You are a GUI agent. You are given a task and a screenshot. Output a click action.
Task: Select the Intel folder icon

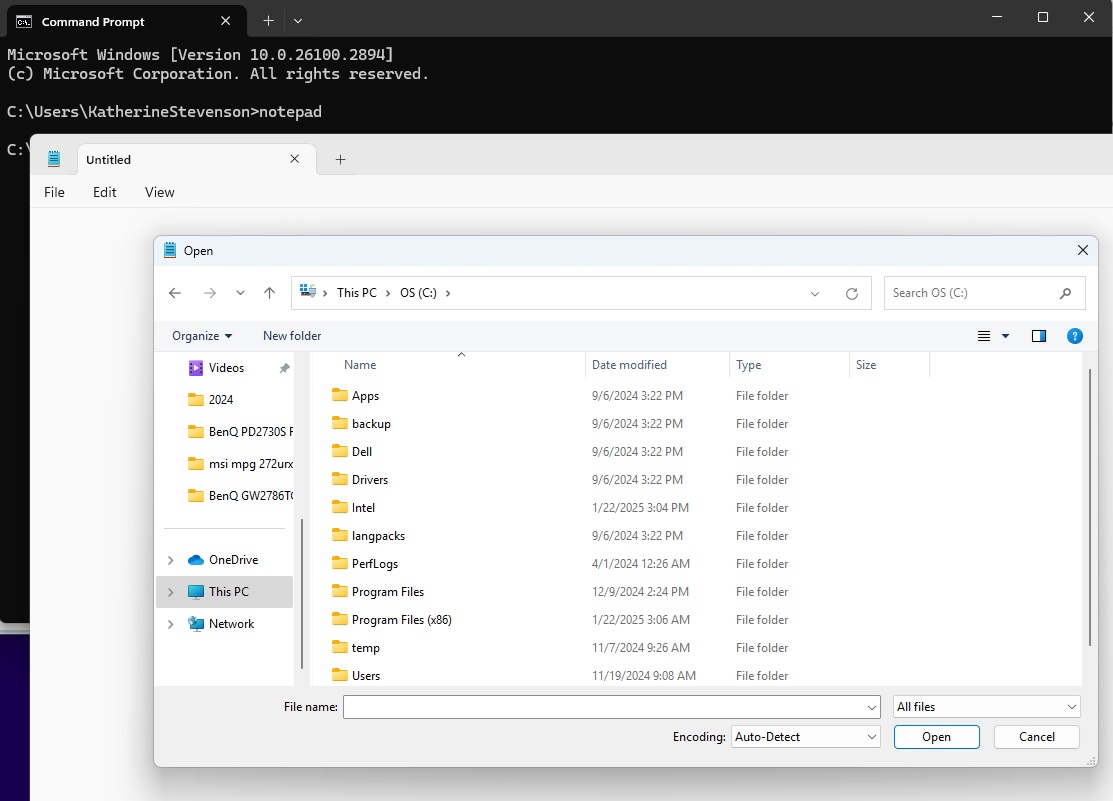pos(340,507)
